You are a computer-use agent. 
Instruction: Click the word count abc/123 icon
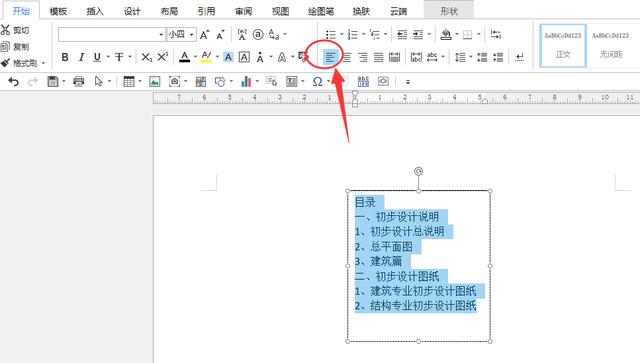(363, 82)
